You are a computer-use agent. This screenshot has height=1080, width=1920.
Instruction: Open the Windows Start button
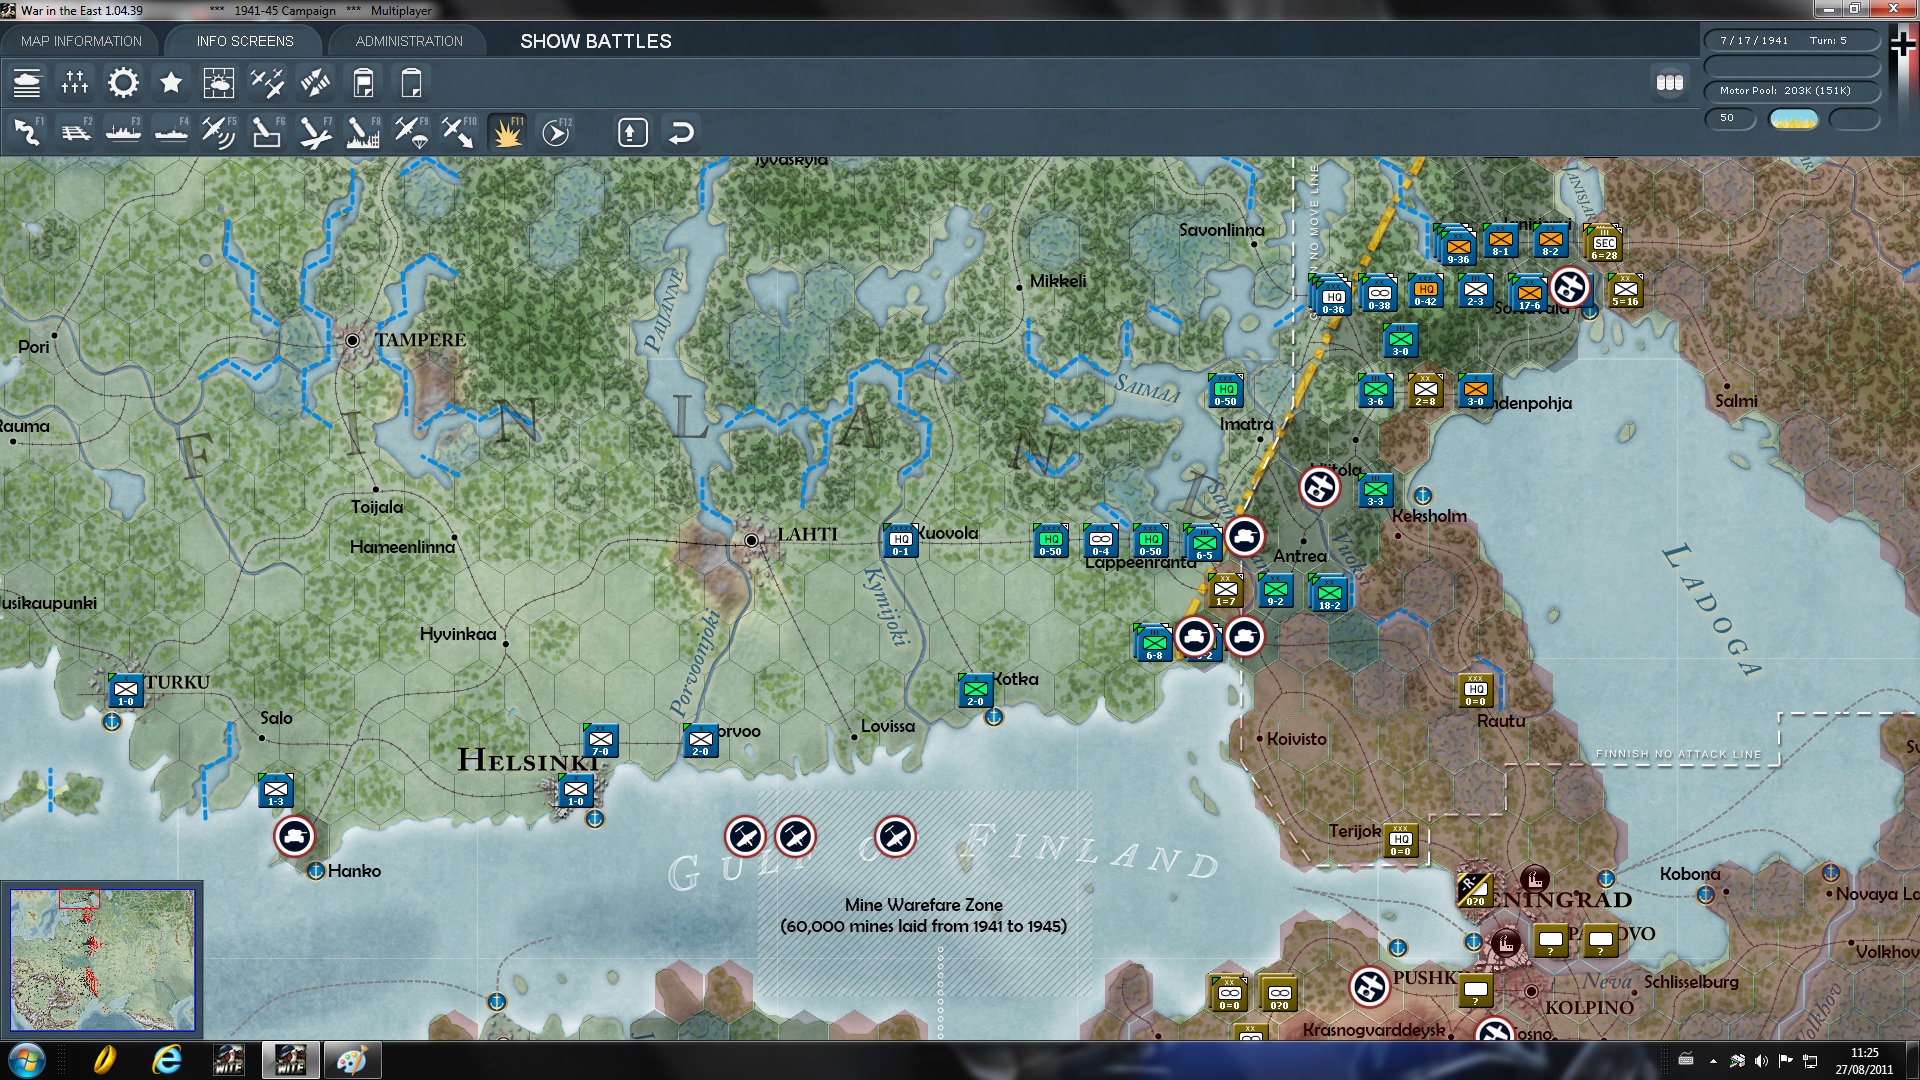click(x=26, y=1060)
